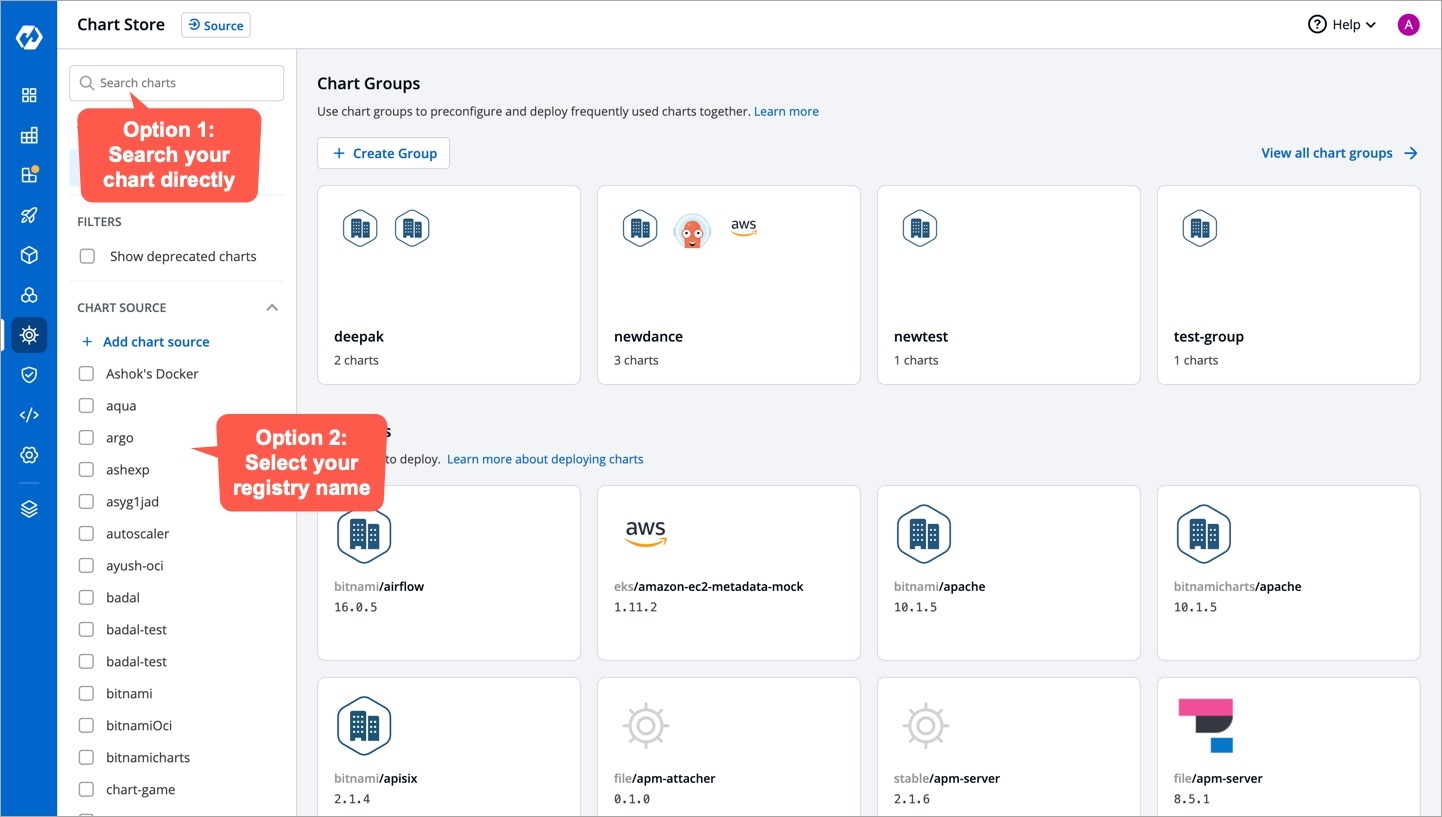Image resolution: width=1442 pixels, height=817 pixels.
Task: Click the stacked layers icon in sidebar
Action: coord(29,509)
